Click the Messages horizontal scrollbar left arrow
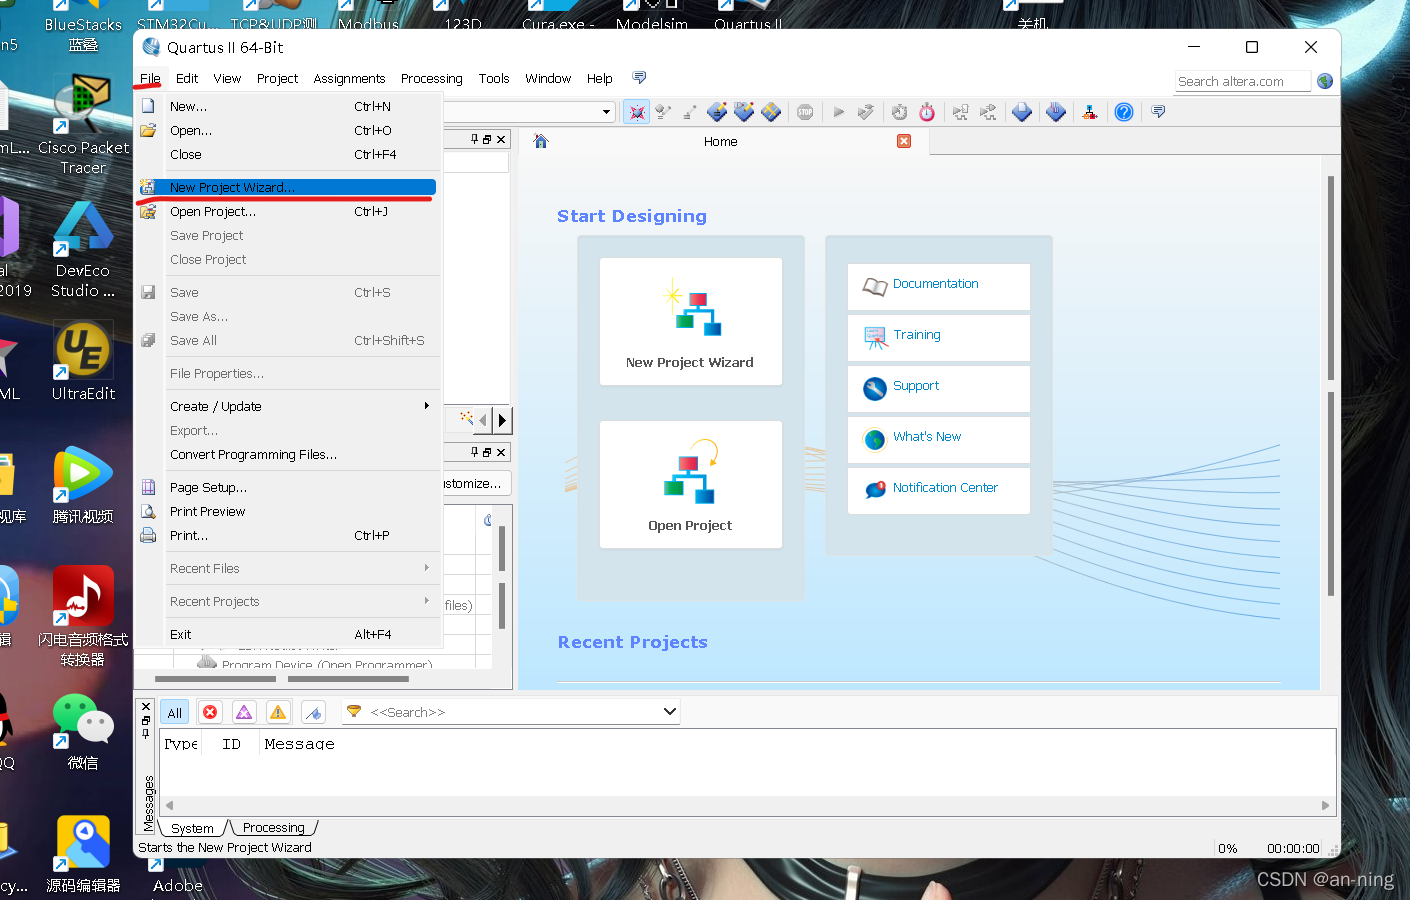This screenshot has width=1410, height=900. click(x=169, y=805)
